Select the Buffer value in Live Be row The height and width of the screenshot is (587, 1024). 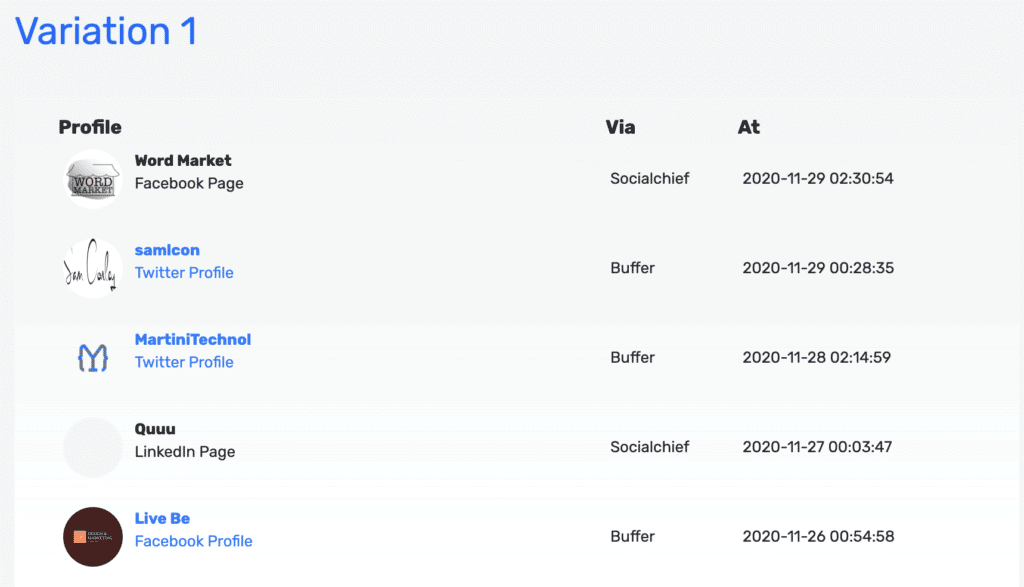point(632,537)
